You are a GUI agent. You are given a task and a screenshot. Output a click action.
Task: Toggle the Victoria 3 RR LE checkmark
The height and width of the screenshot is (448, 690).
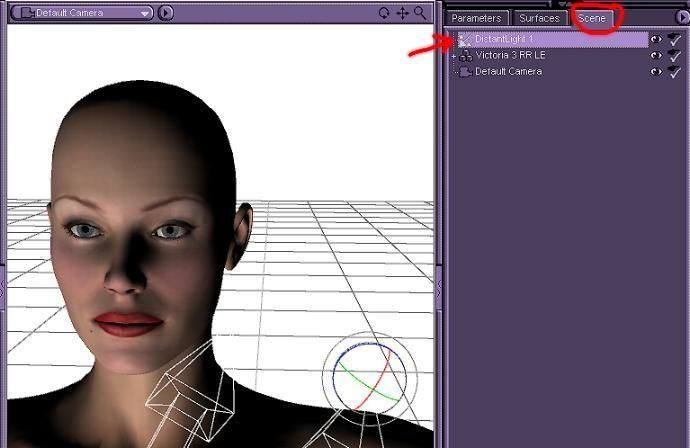point(675,56)
